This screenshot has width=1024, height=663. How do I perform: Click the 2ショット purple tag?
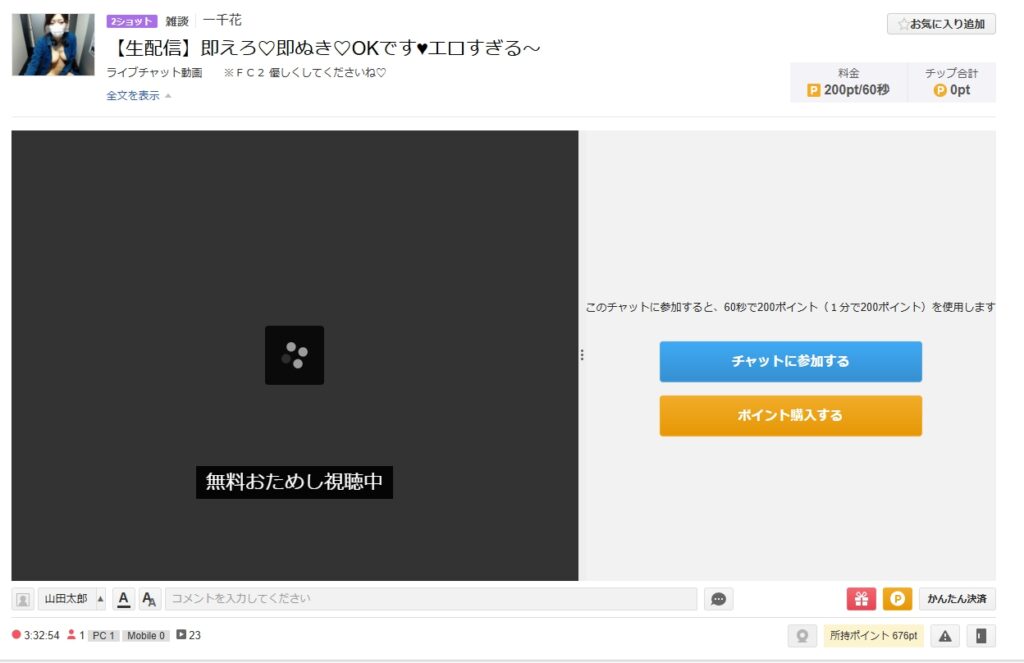point(132,22)
